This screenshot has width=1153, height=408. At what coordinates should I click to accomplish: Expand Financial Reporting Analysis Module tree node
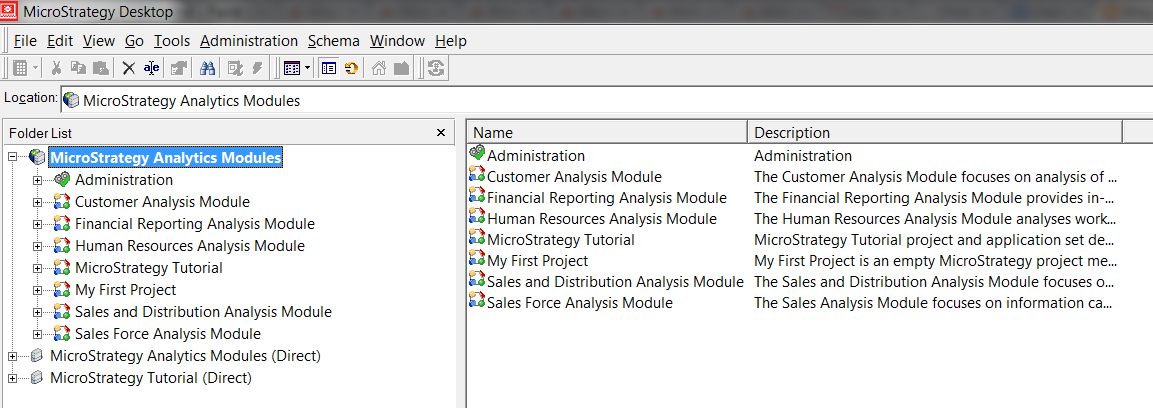point(38,224)
